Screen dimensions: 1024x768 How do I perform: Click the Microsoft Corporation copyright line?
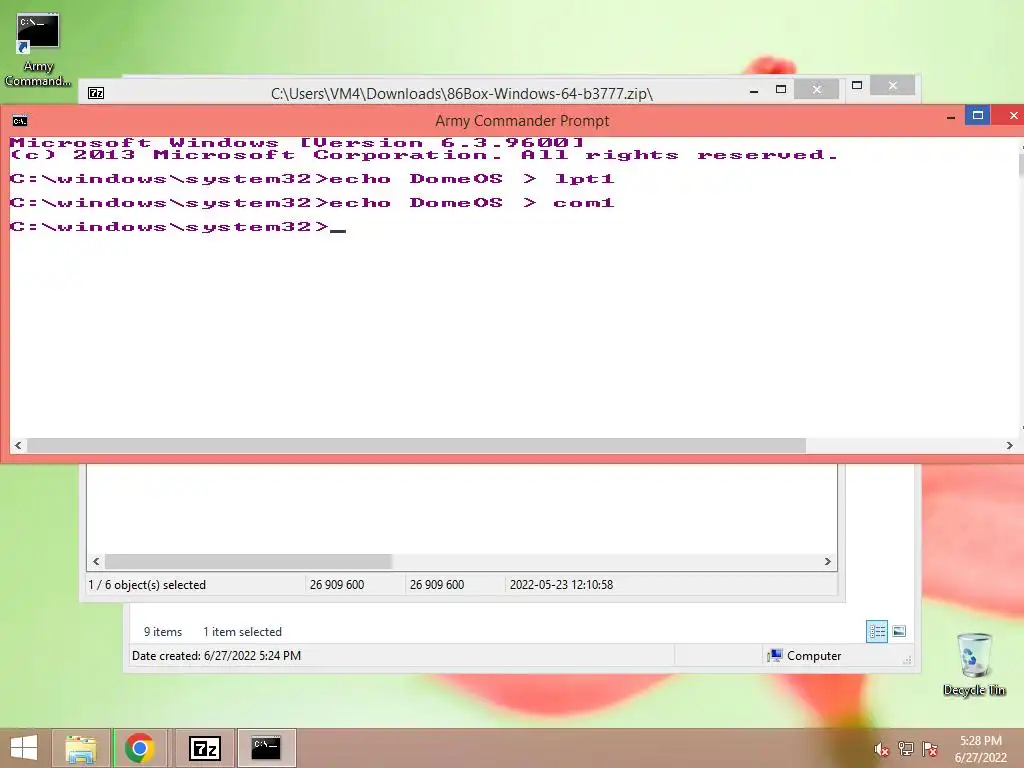[x=424, y=155]
